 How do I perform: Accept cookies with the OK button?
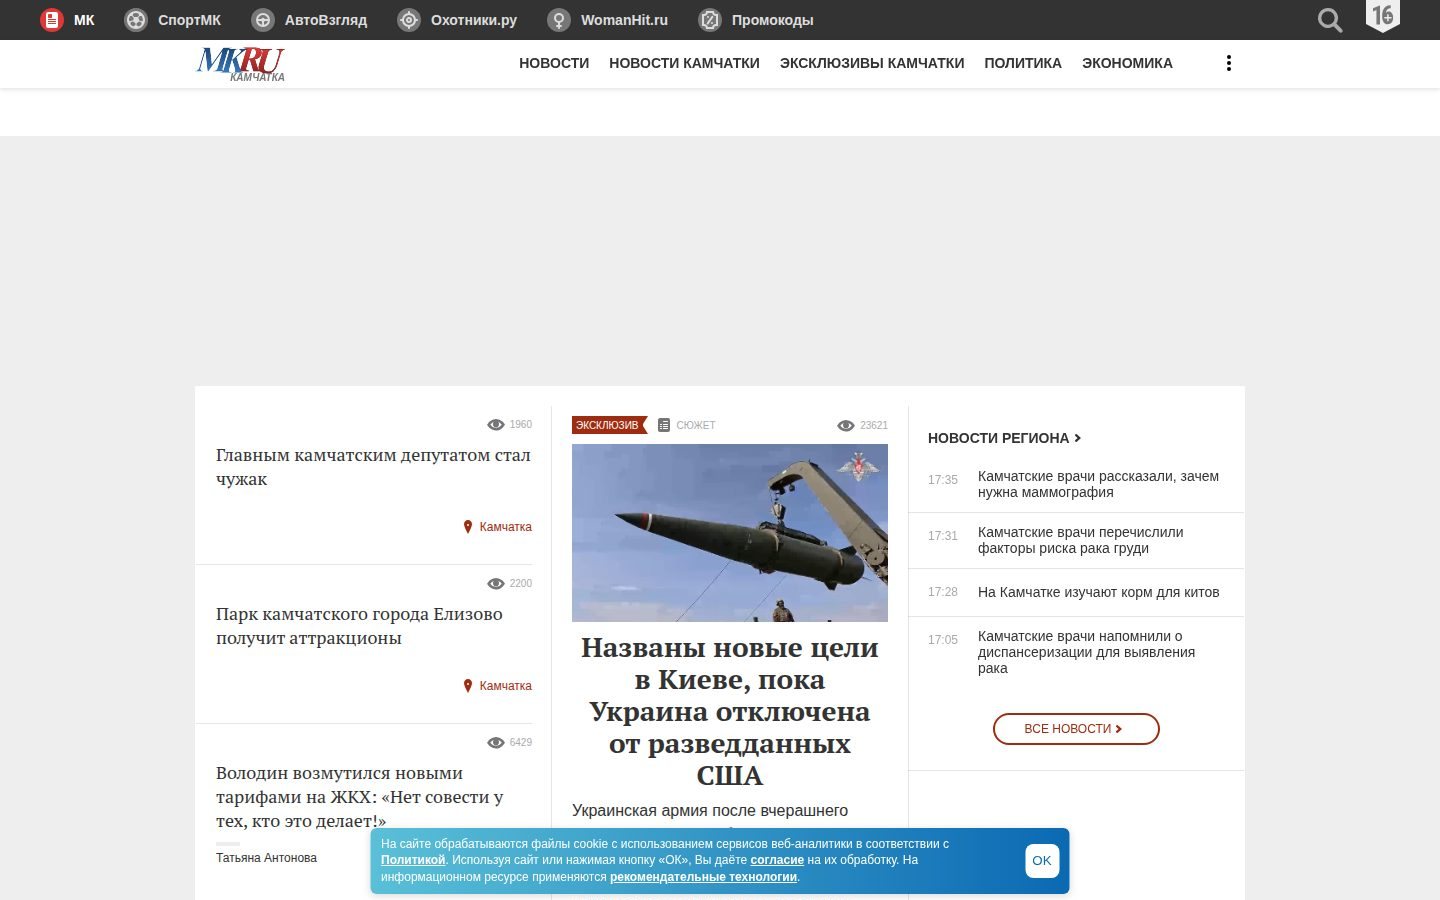point(1042,861)
